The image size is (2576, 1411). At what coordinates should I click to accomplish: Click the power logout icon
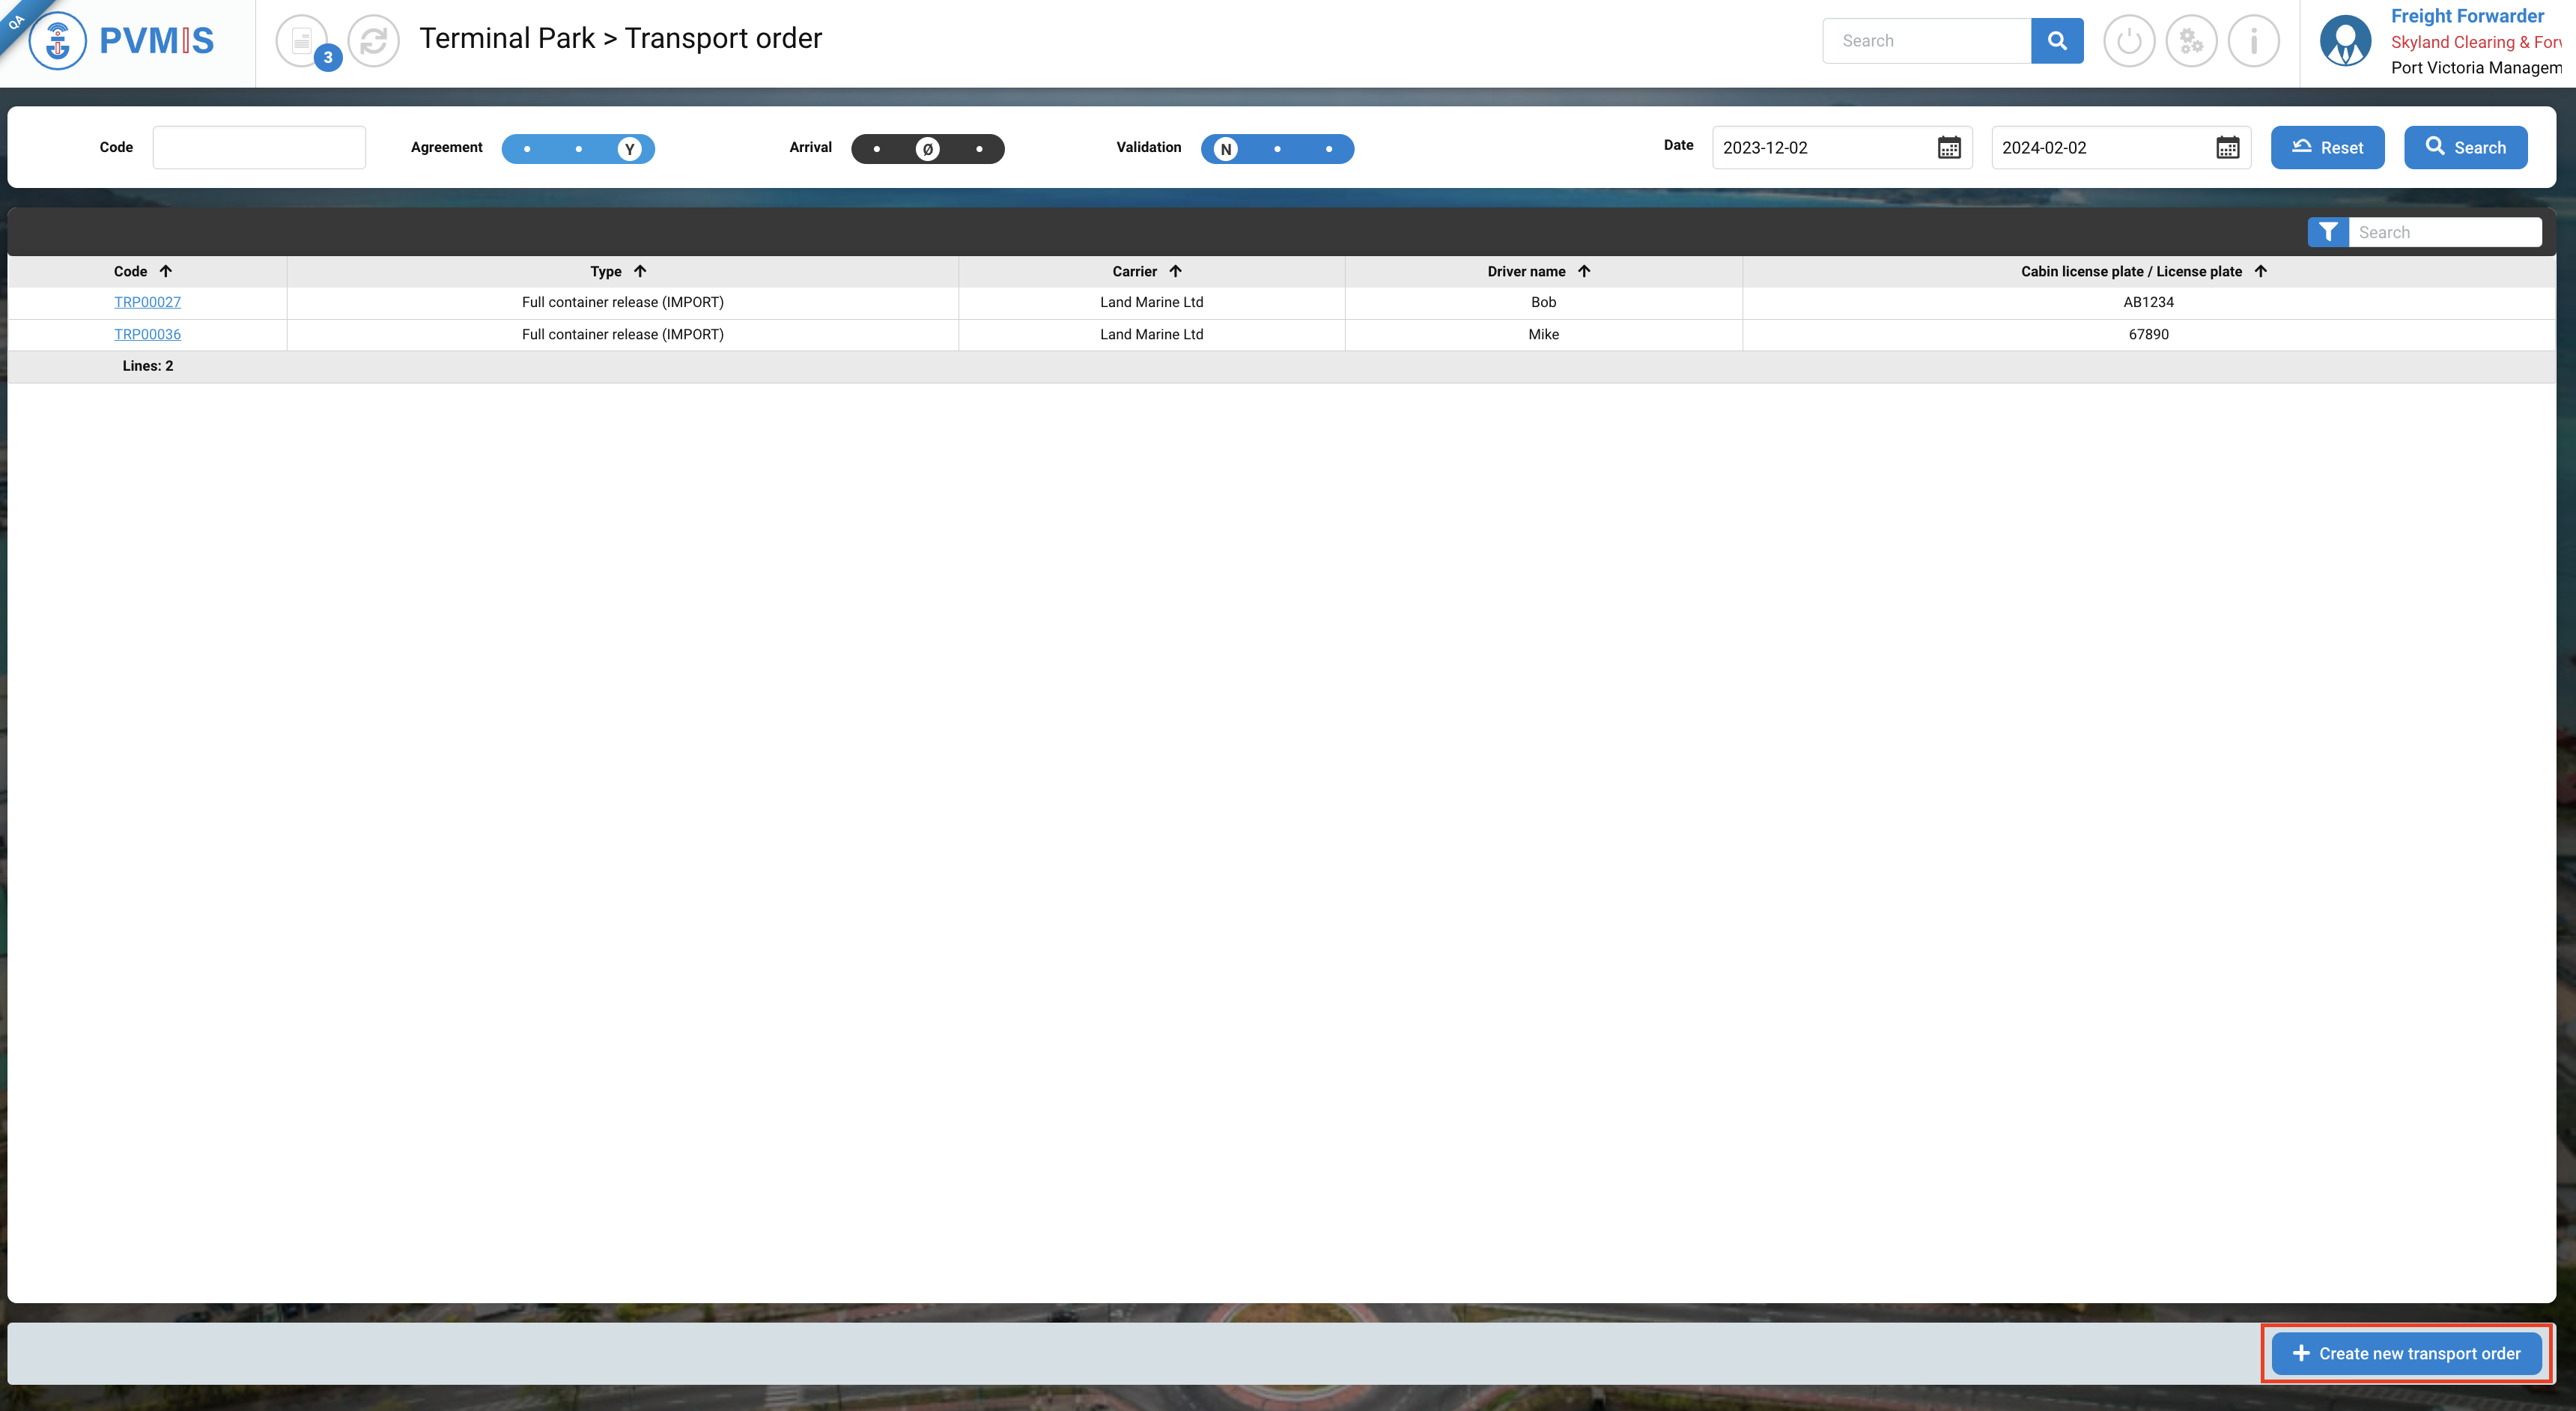pos(2129,41)
